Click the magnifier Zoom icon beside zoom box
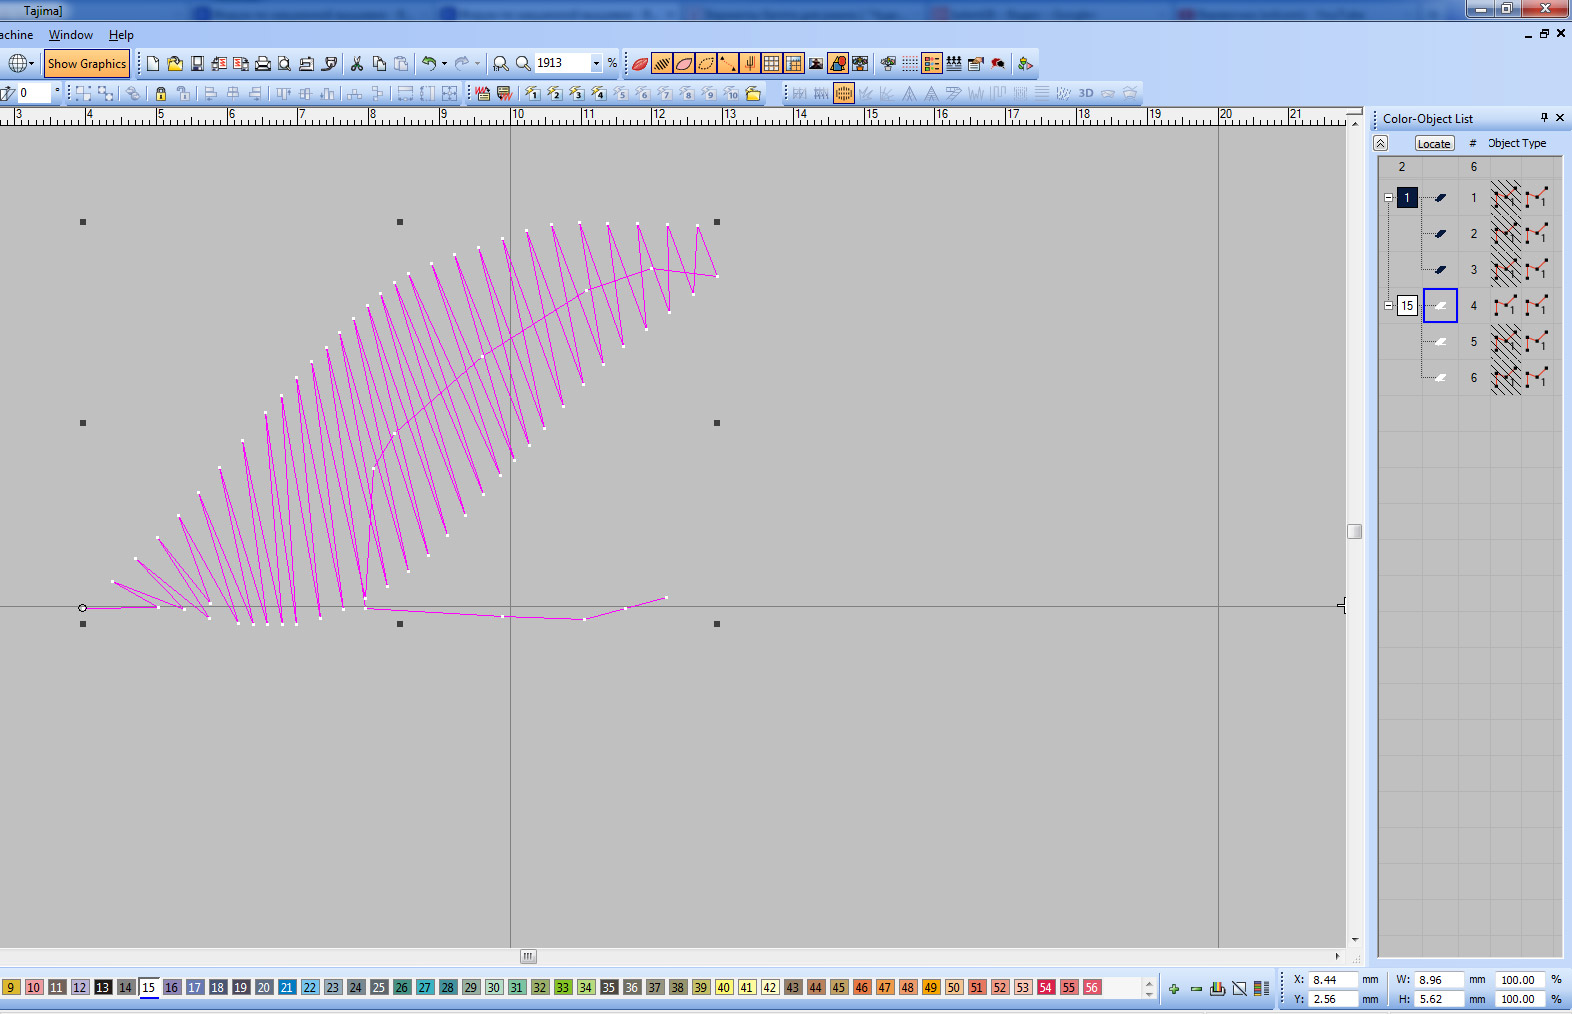 pos(523,64)
